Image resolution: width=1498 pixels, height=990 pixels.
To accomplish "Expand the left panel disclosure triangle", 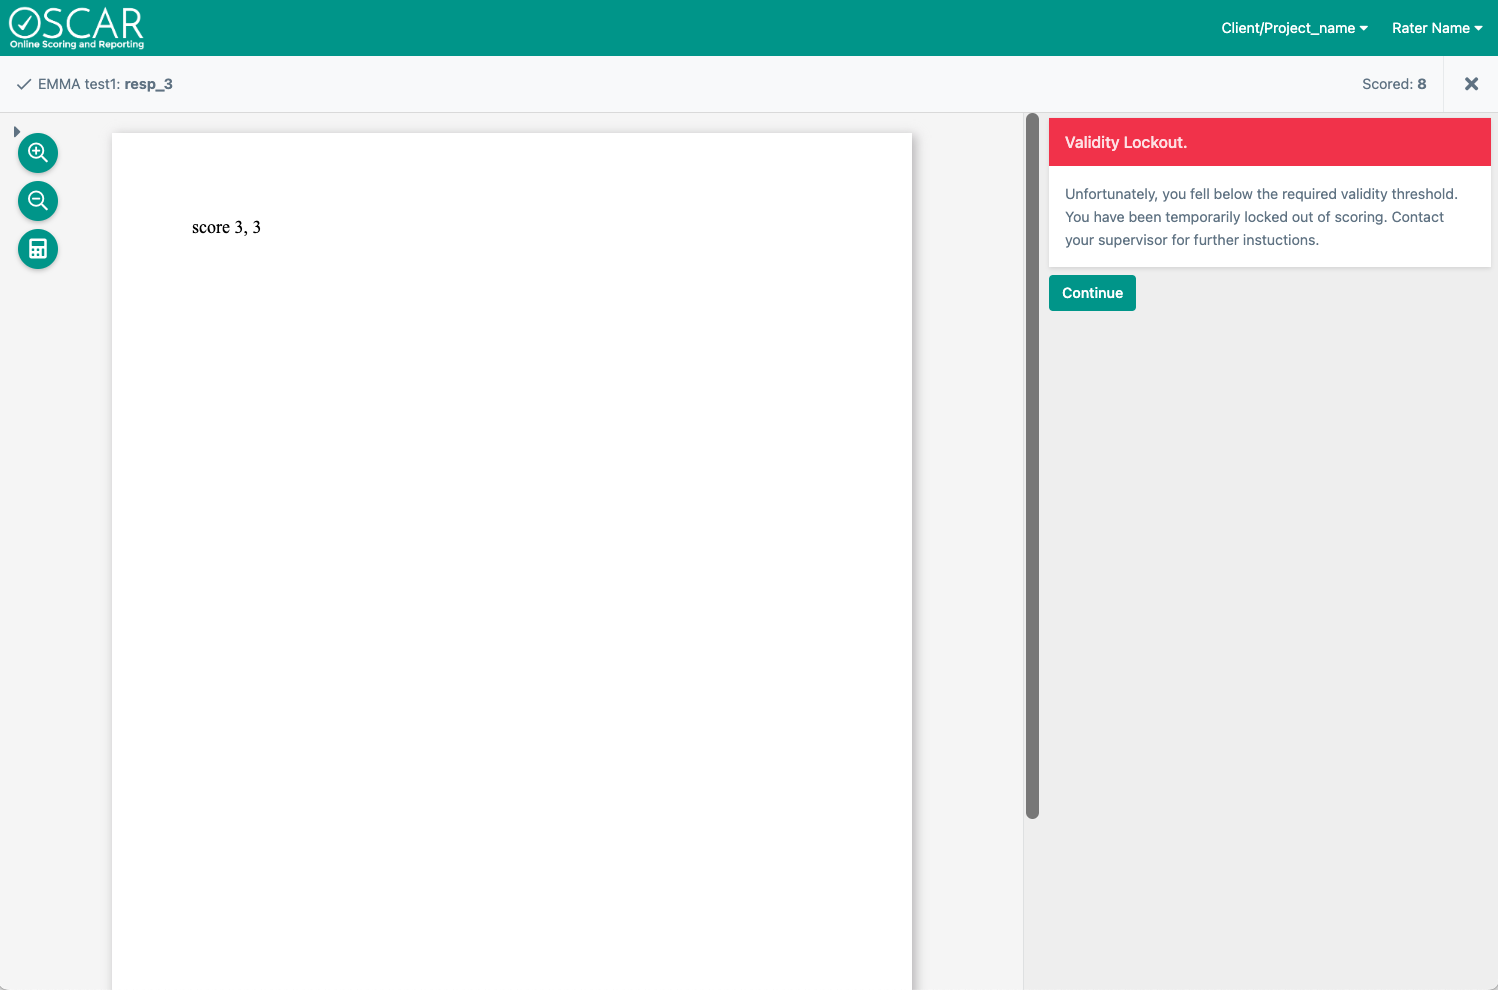I will (16, 132).
